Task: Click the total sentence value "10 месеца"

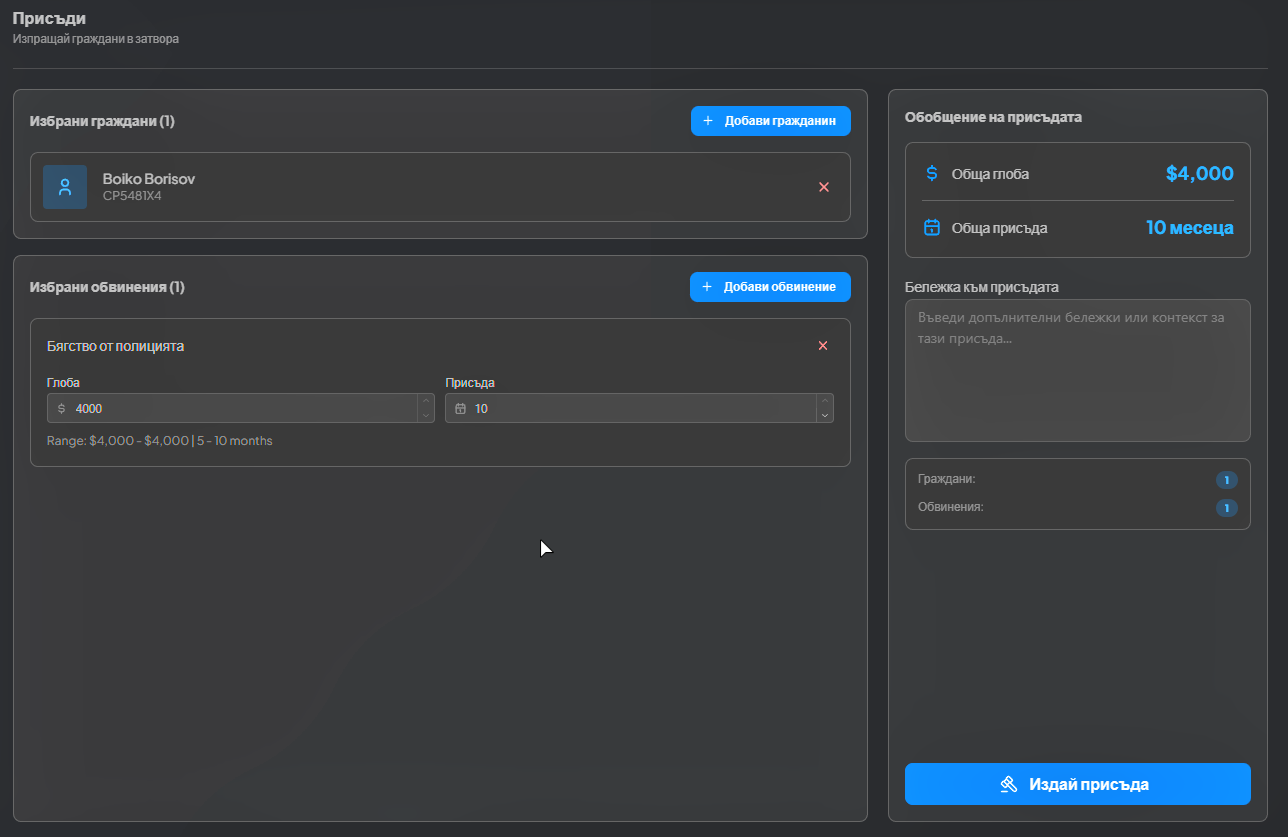Action: 1190,227
